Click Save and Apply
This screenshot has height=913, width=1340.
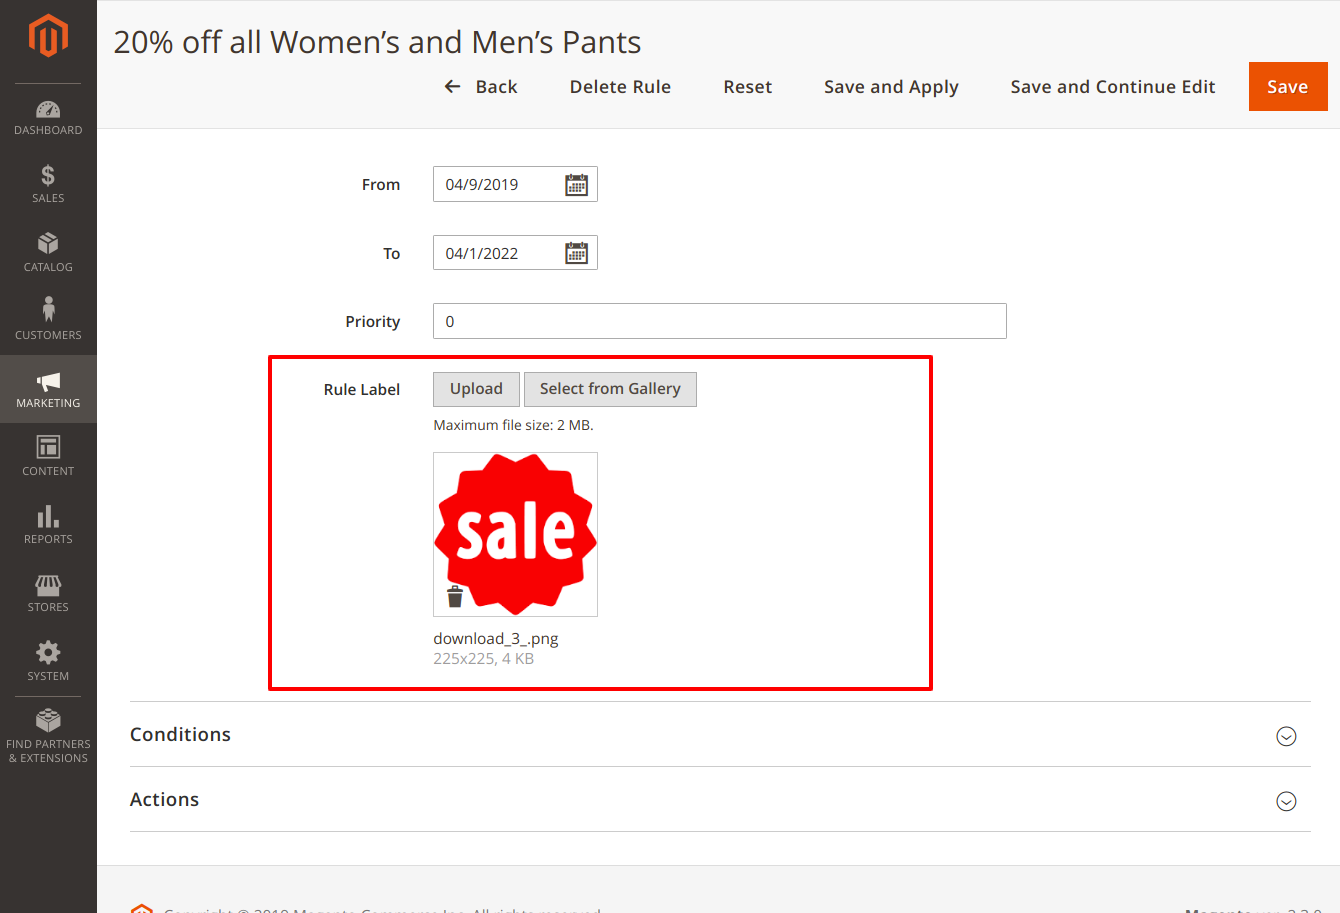click(891, 87)
